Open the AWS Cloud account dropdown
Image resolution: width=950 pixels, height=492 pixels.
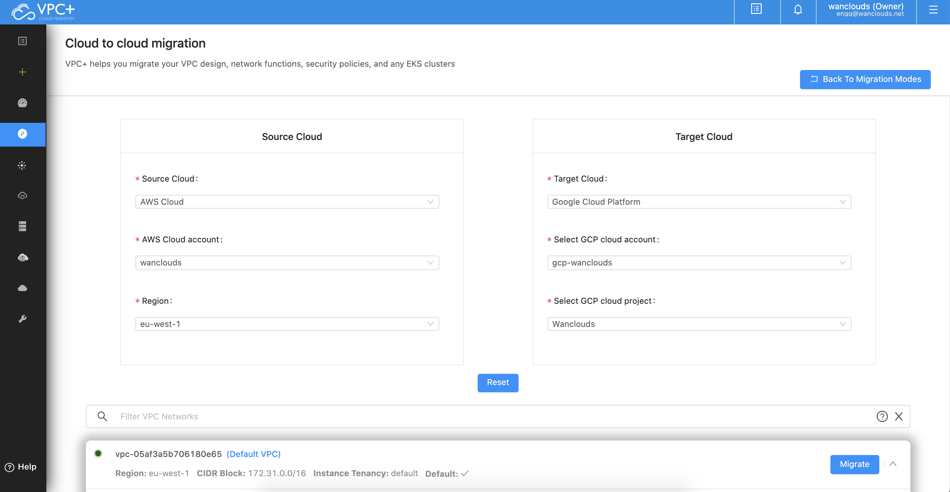[x=287, y=263]
